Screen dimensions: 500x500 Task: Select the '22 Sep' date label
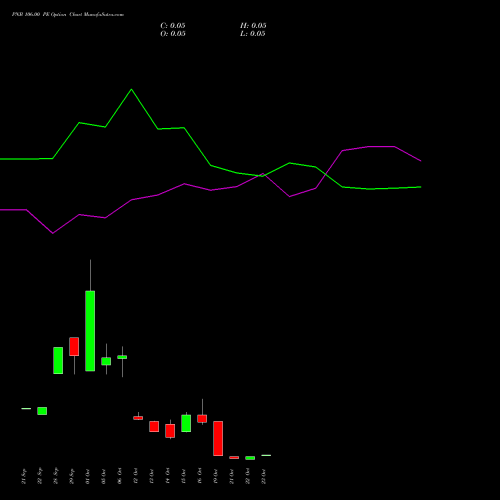[40, 476]
